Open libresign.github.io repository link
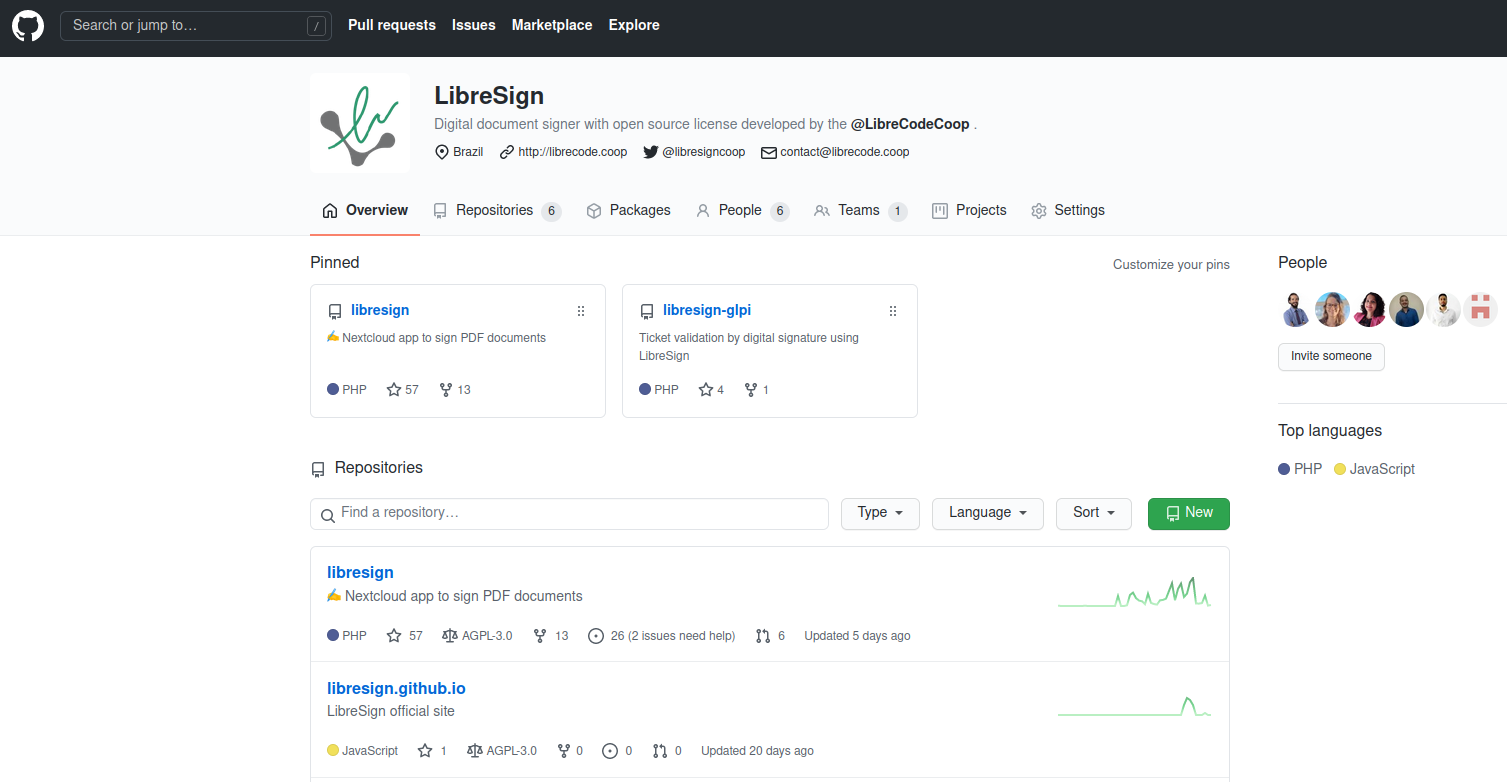This screenshot has width=1507, height=782. click(396, 688)
